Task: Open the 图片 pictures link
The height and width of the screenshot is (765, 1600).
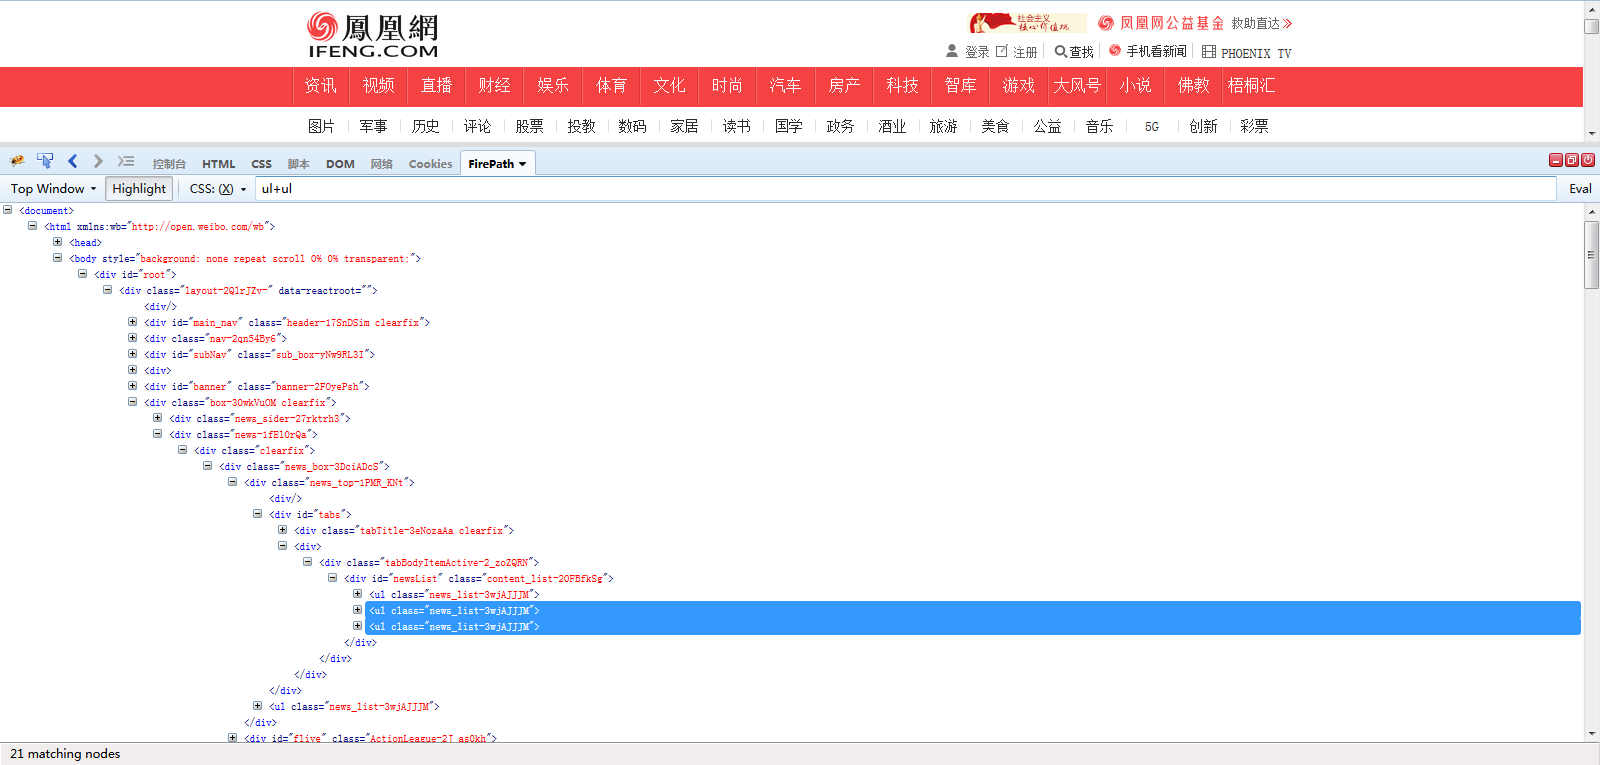Action: coord(321,126)
